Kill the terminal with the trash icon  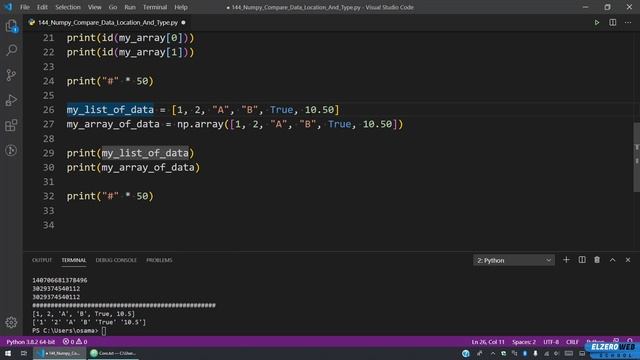[597, 260]
